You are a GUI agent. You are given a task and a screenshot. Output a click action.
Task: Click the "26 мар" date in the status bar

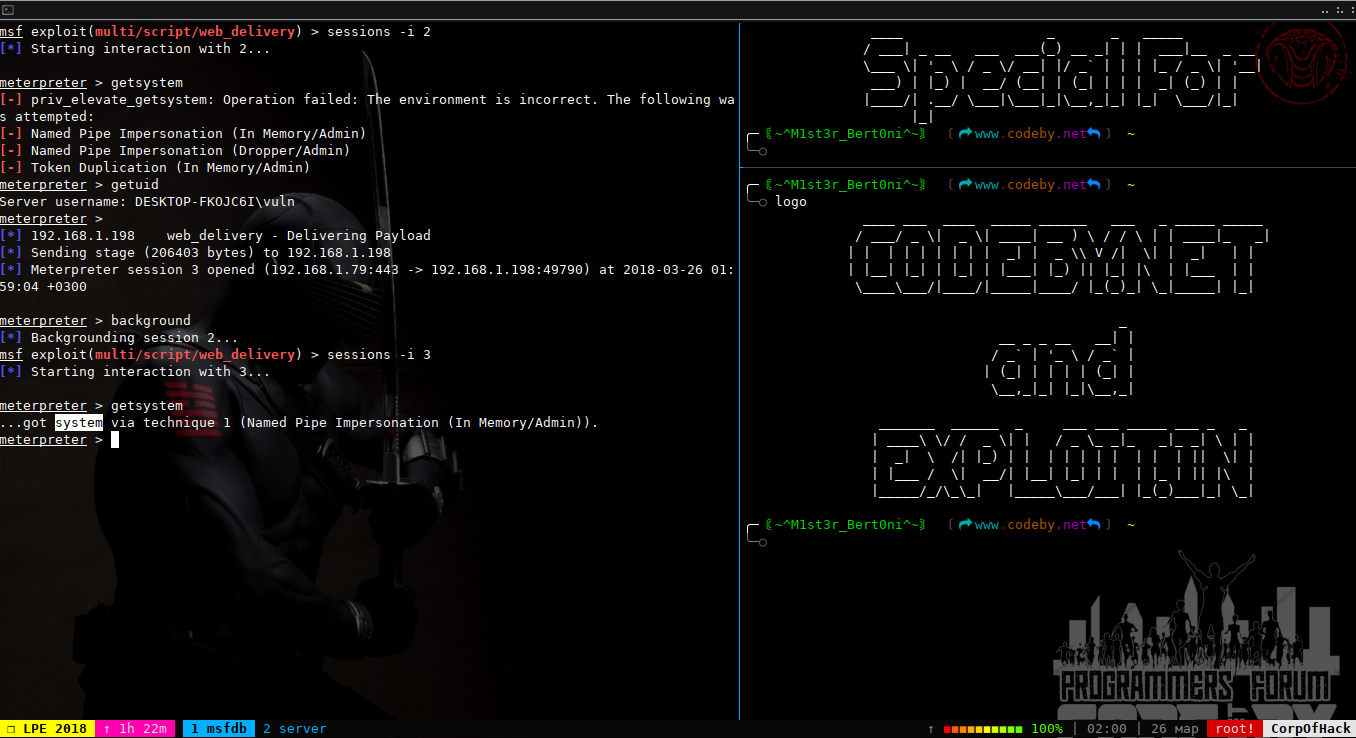coord(1174,729)
